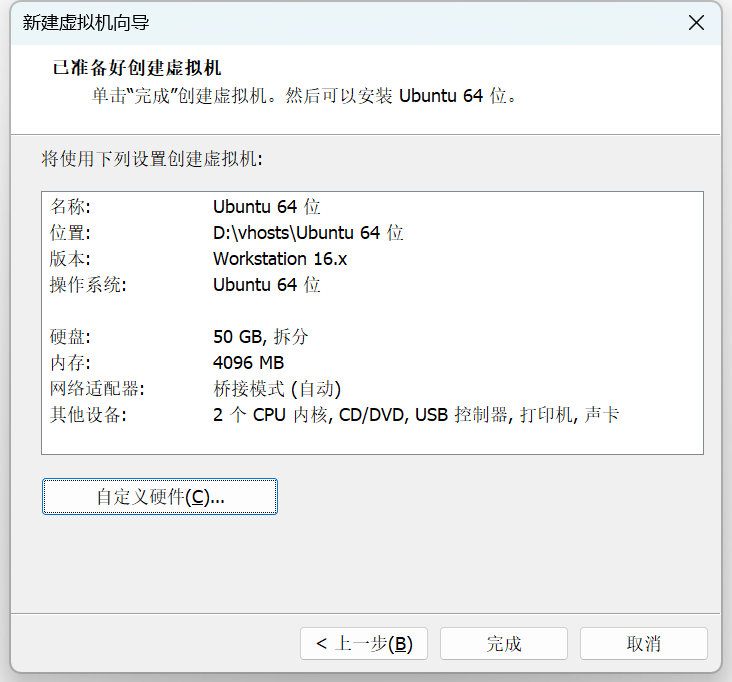This screenshot has height=682, width=732.
Task: Click the 桥接模式 (自动) network value
Action: click(277, 388)
